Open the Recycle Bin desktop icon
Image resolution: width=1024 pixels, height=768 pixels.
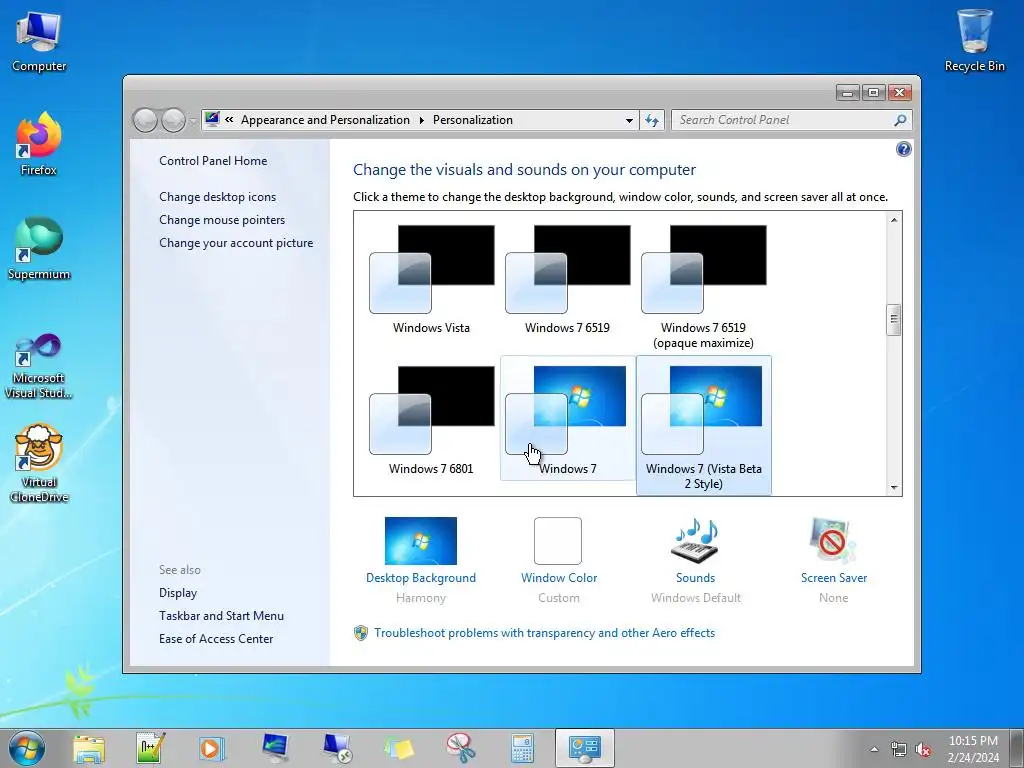pyautogui.click(x=974, y=40)
